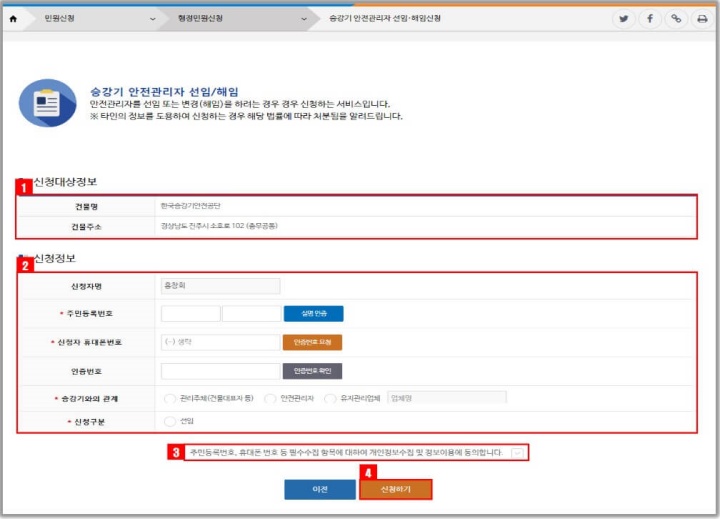Focus the 신청자 휴대폰번호 input field
Image resolution: width=720 pixels, height=519 pixels.
click(x=220, y=342)
